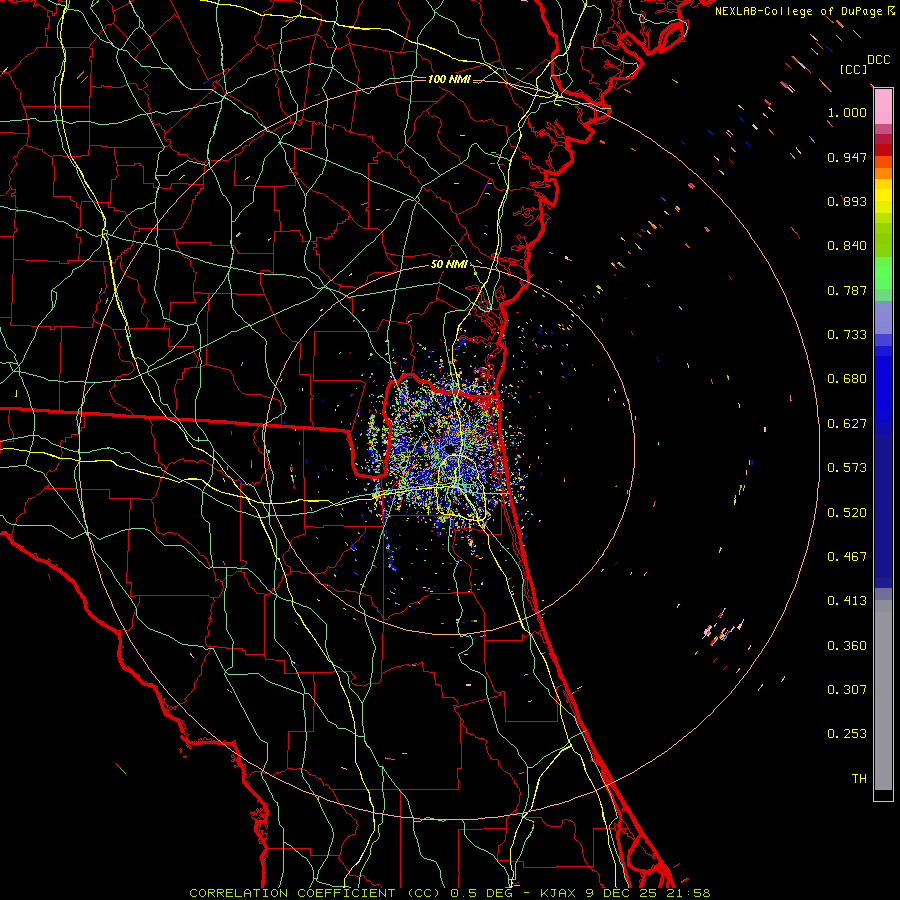Viewport: 900px width, 900px height.
Task: Pick the lavender segment of the color bar
Action: tap(883, 317)
